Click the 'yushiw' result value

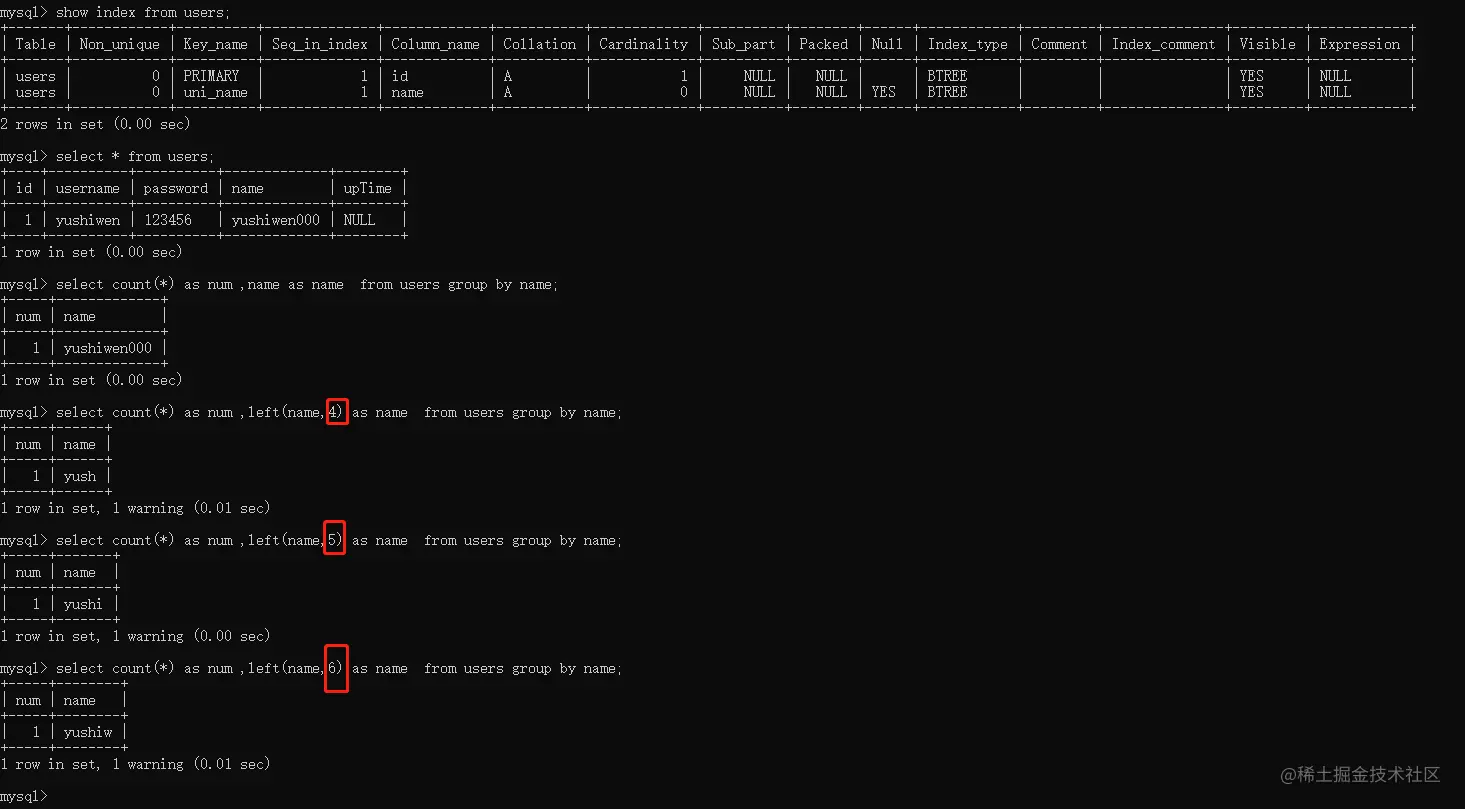(x=87, y=732)
